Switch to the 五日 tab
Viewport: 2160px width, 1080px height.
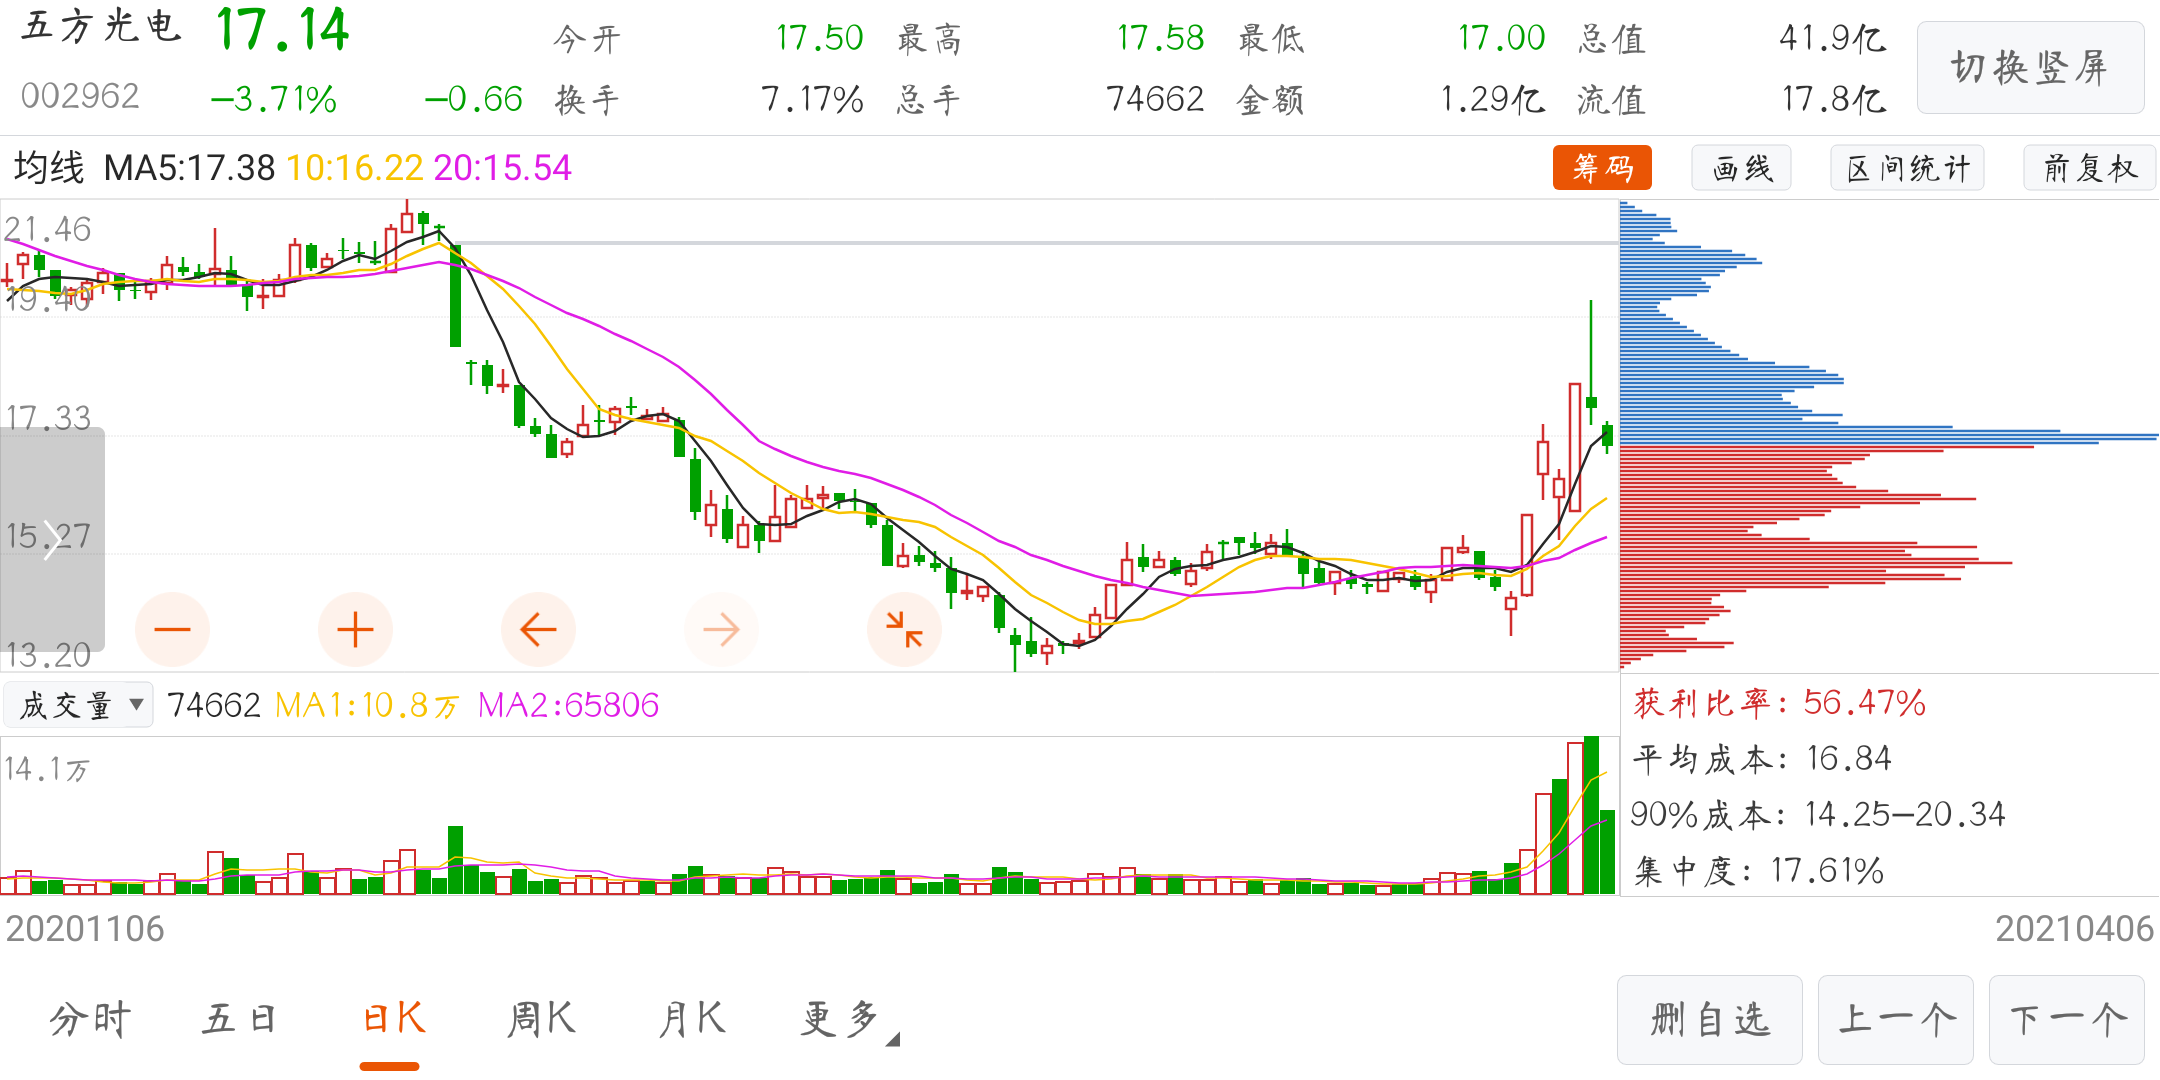[x=239, y=1020]
